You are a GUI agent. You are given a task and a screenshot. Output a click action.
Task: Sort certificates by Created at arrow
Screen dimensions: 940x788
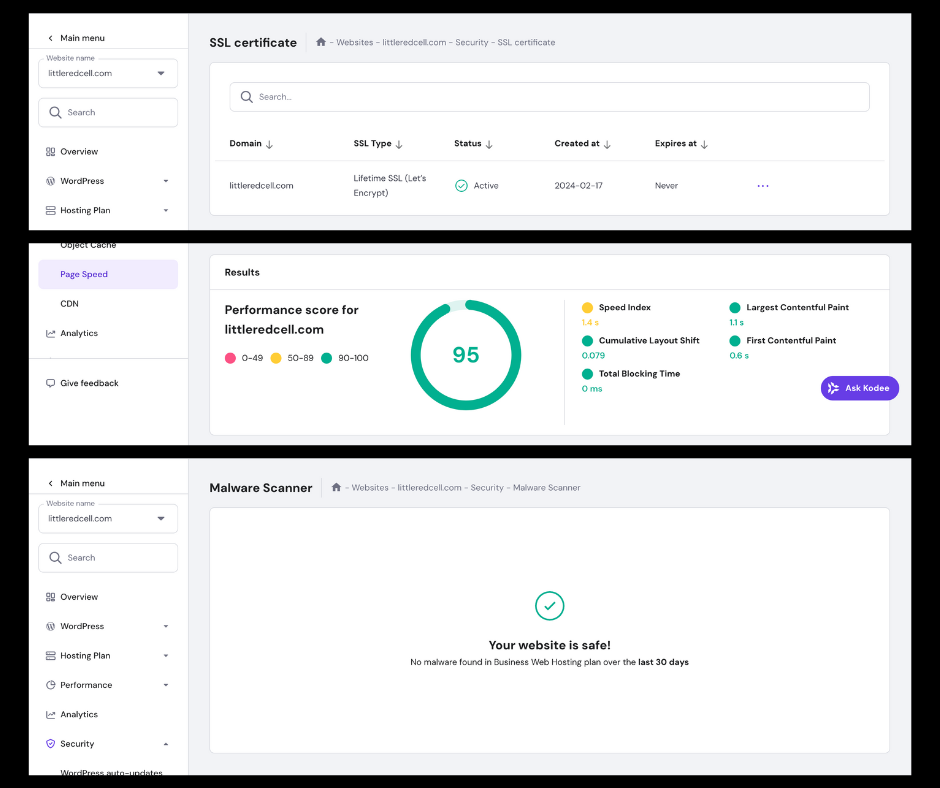coord(607,144)
